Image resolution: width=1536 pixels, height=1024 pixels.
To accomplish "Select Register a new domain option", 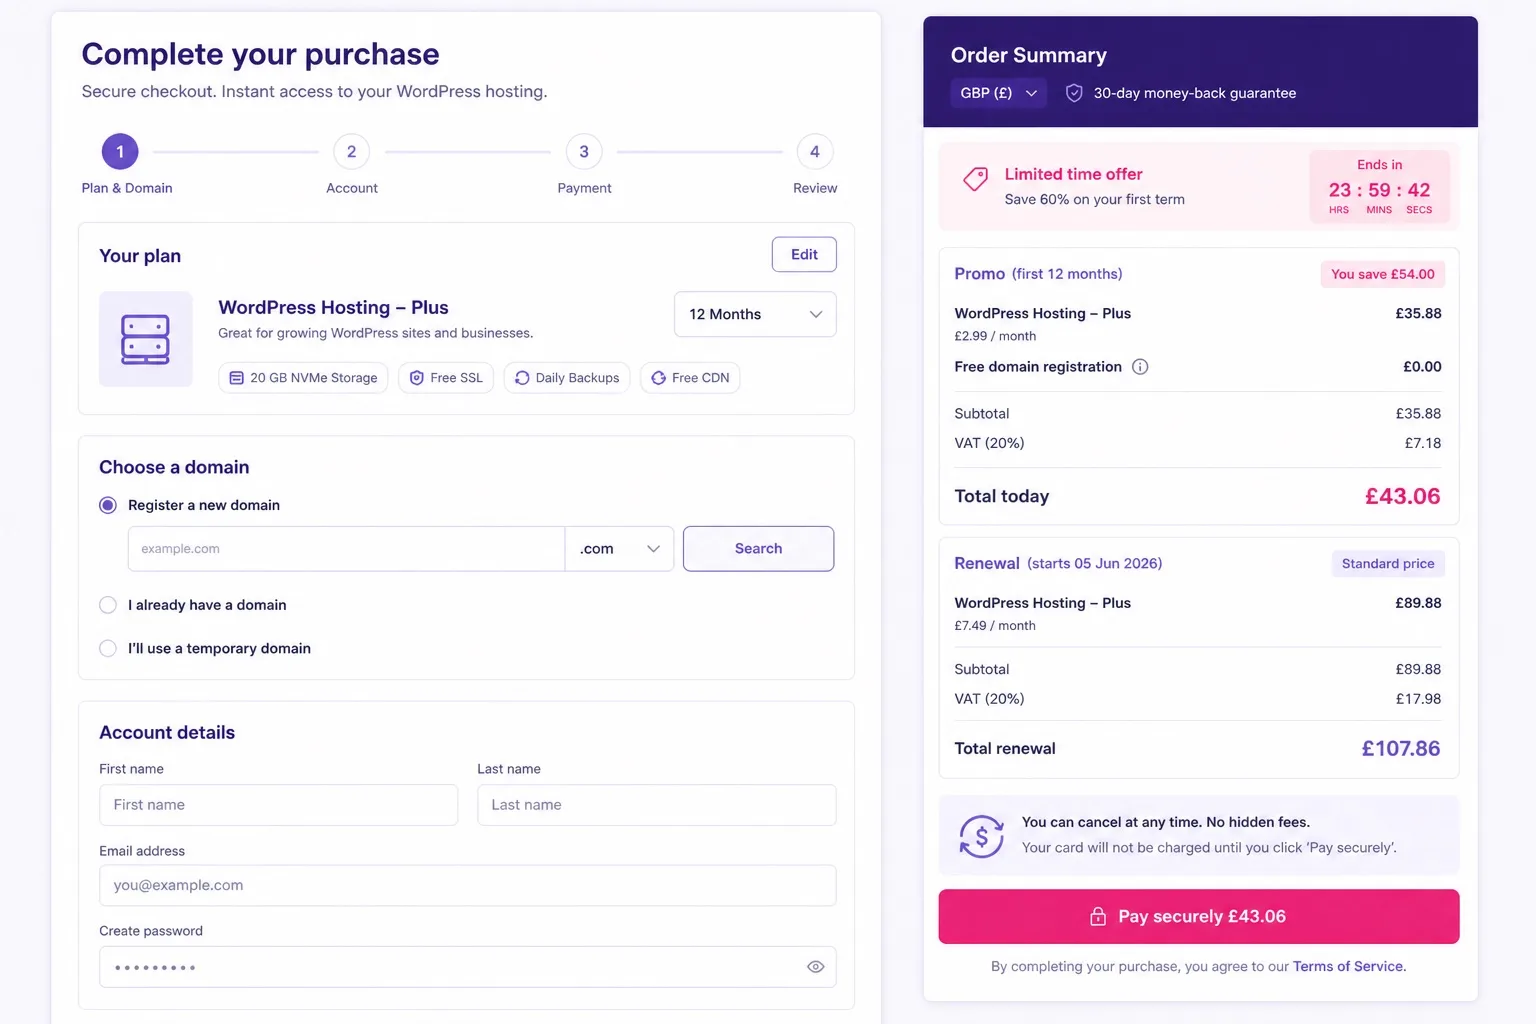I will click(x=108, y=505).
